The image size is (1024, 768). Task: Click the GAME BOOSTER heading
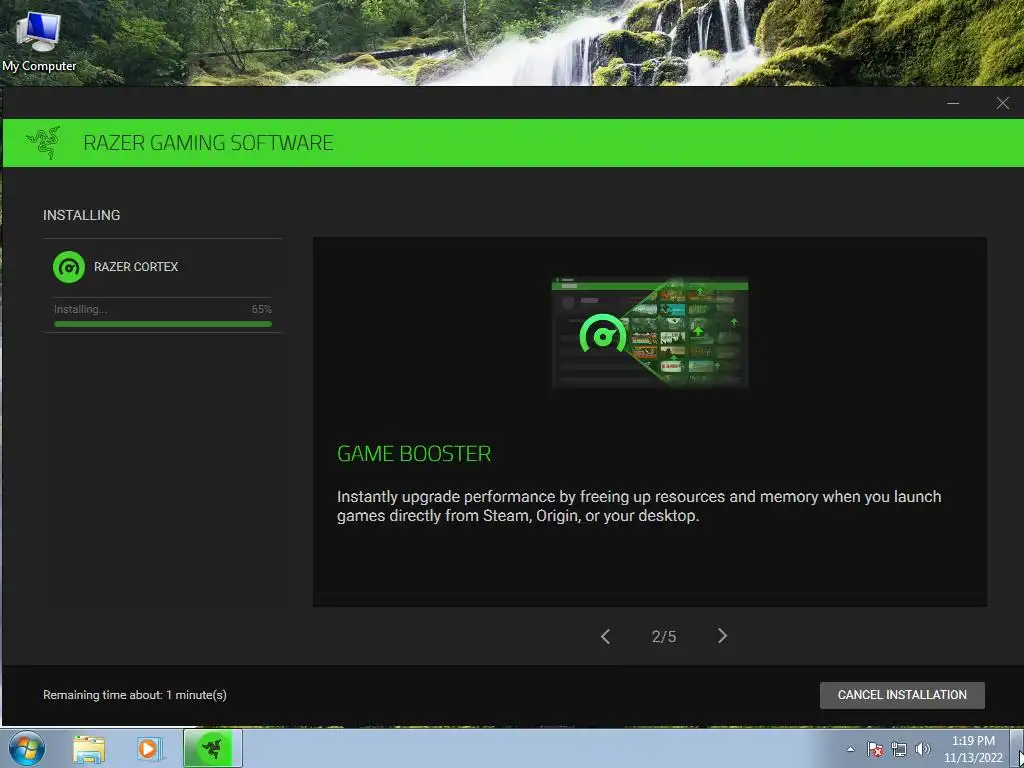(x=413, y=453)
